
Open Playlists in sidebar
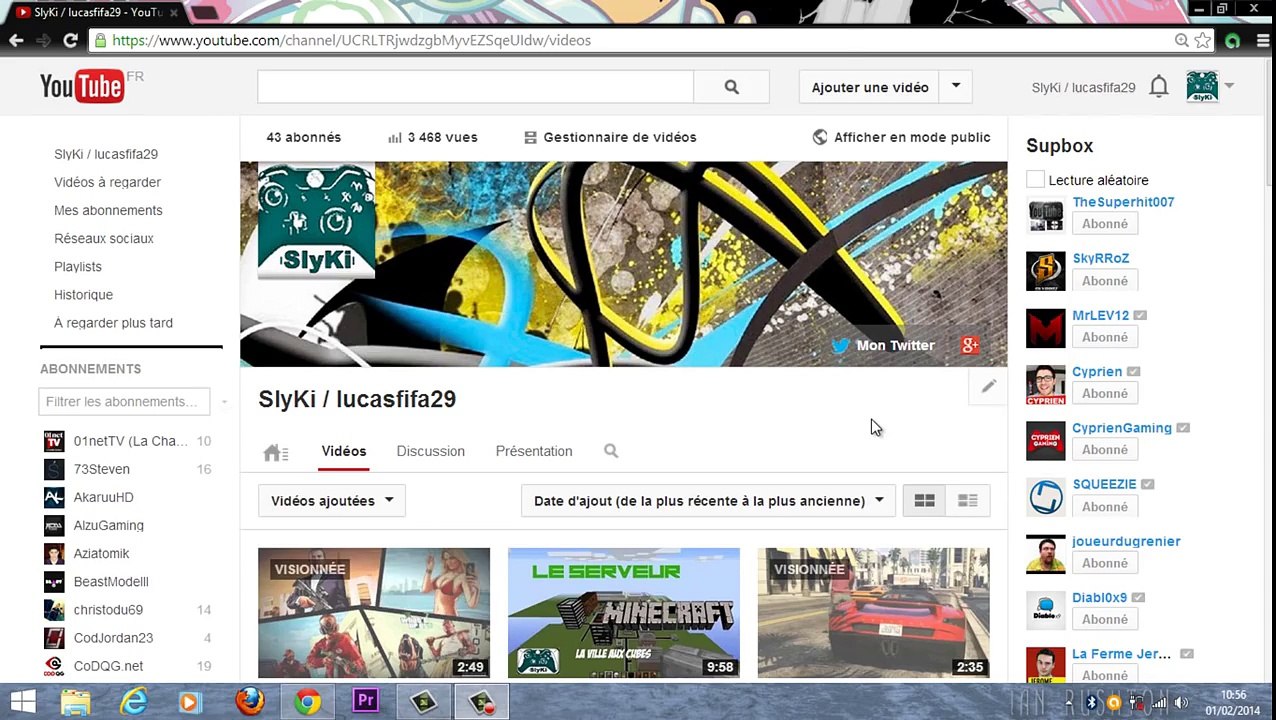coord(78,267)
